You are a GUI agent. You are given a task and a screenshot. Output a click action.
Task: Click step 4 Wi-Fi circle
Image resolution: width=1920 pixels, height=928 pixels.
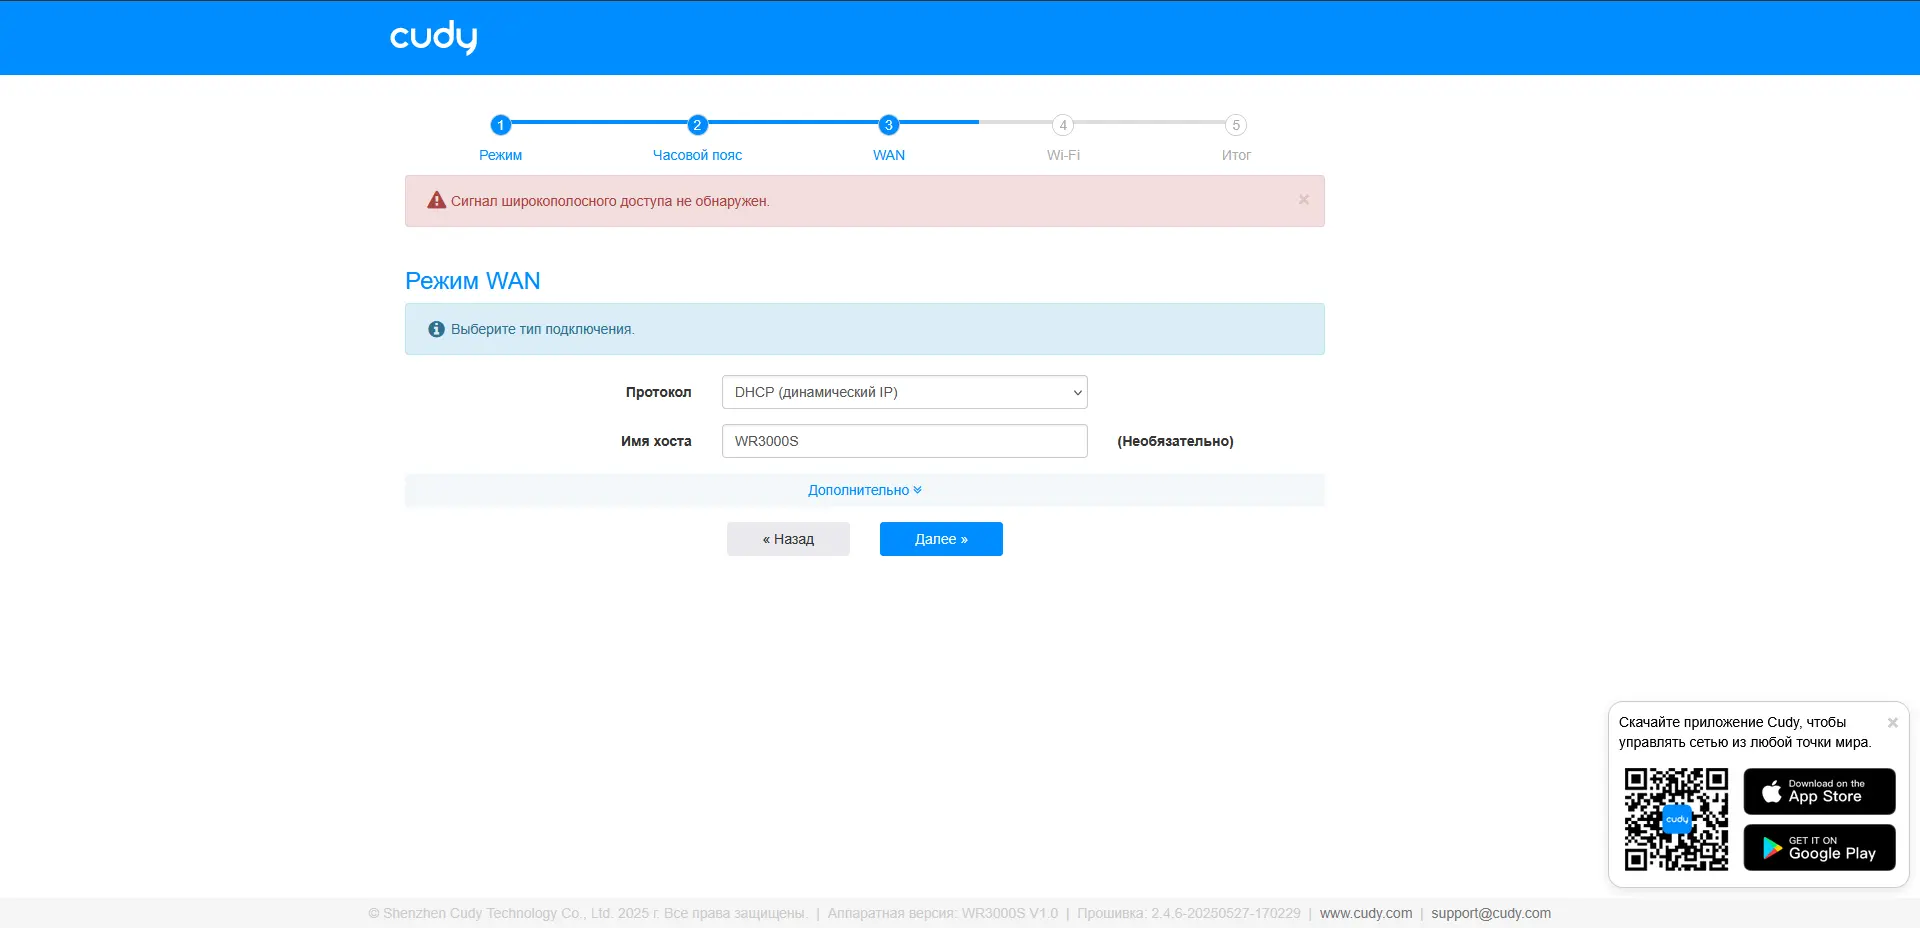[1063, 125]
